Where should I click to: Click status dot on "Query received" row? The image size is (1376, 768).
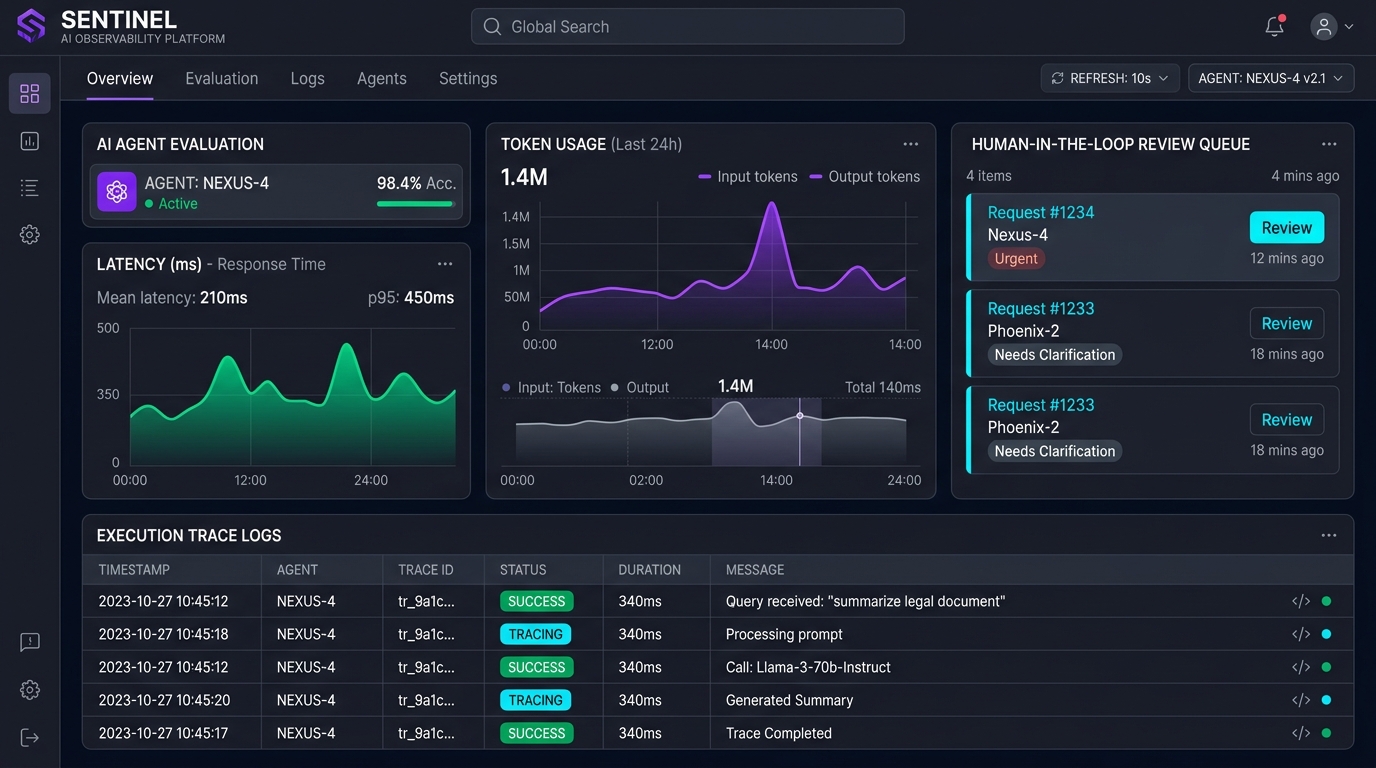pos(1326,601)
